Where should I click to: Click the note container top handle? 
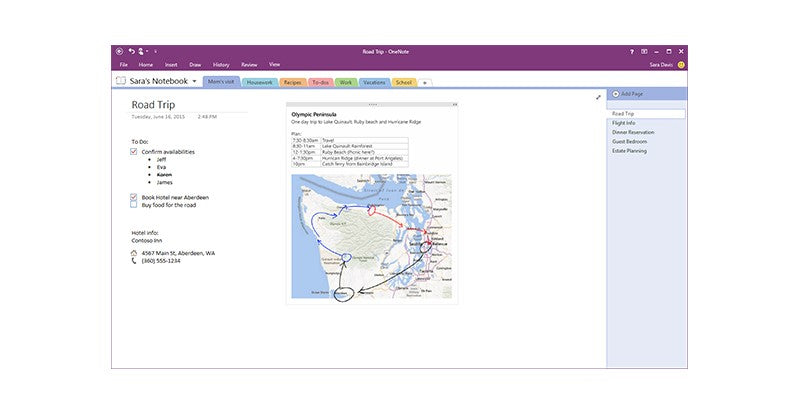click(372, 104)
